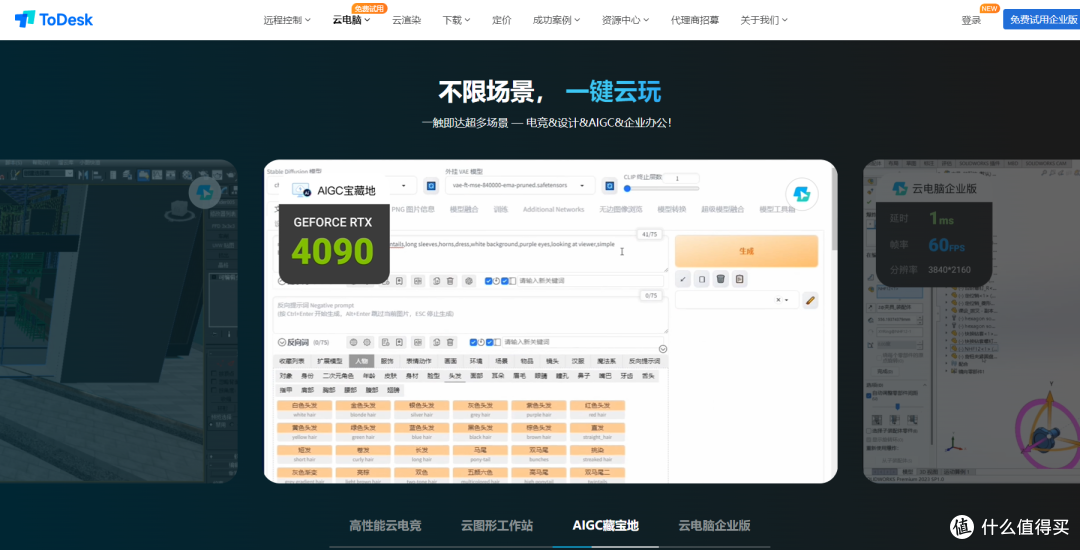The width and height of the screenshot is (1080, 550).
Task: Switch to bottom 云电脑企业版 tab
Action: 714,526
